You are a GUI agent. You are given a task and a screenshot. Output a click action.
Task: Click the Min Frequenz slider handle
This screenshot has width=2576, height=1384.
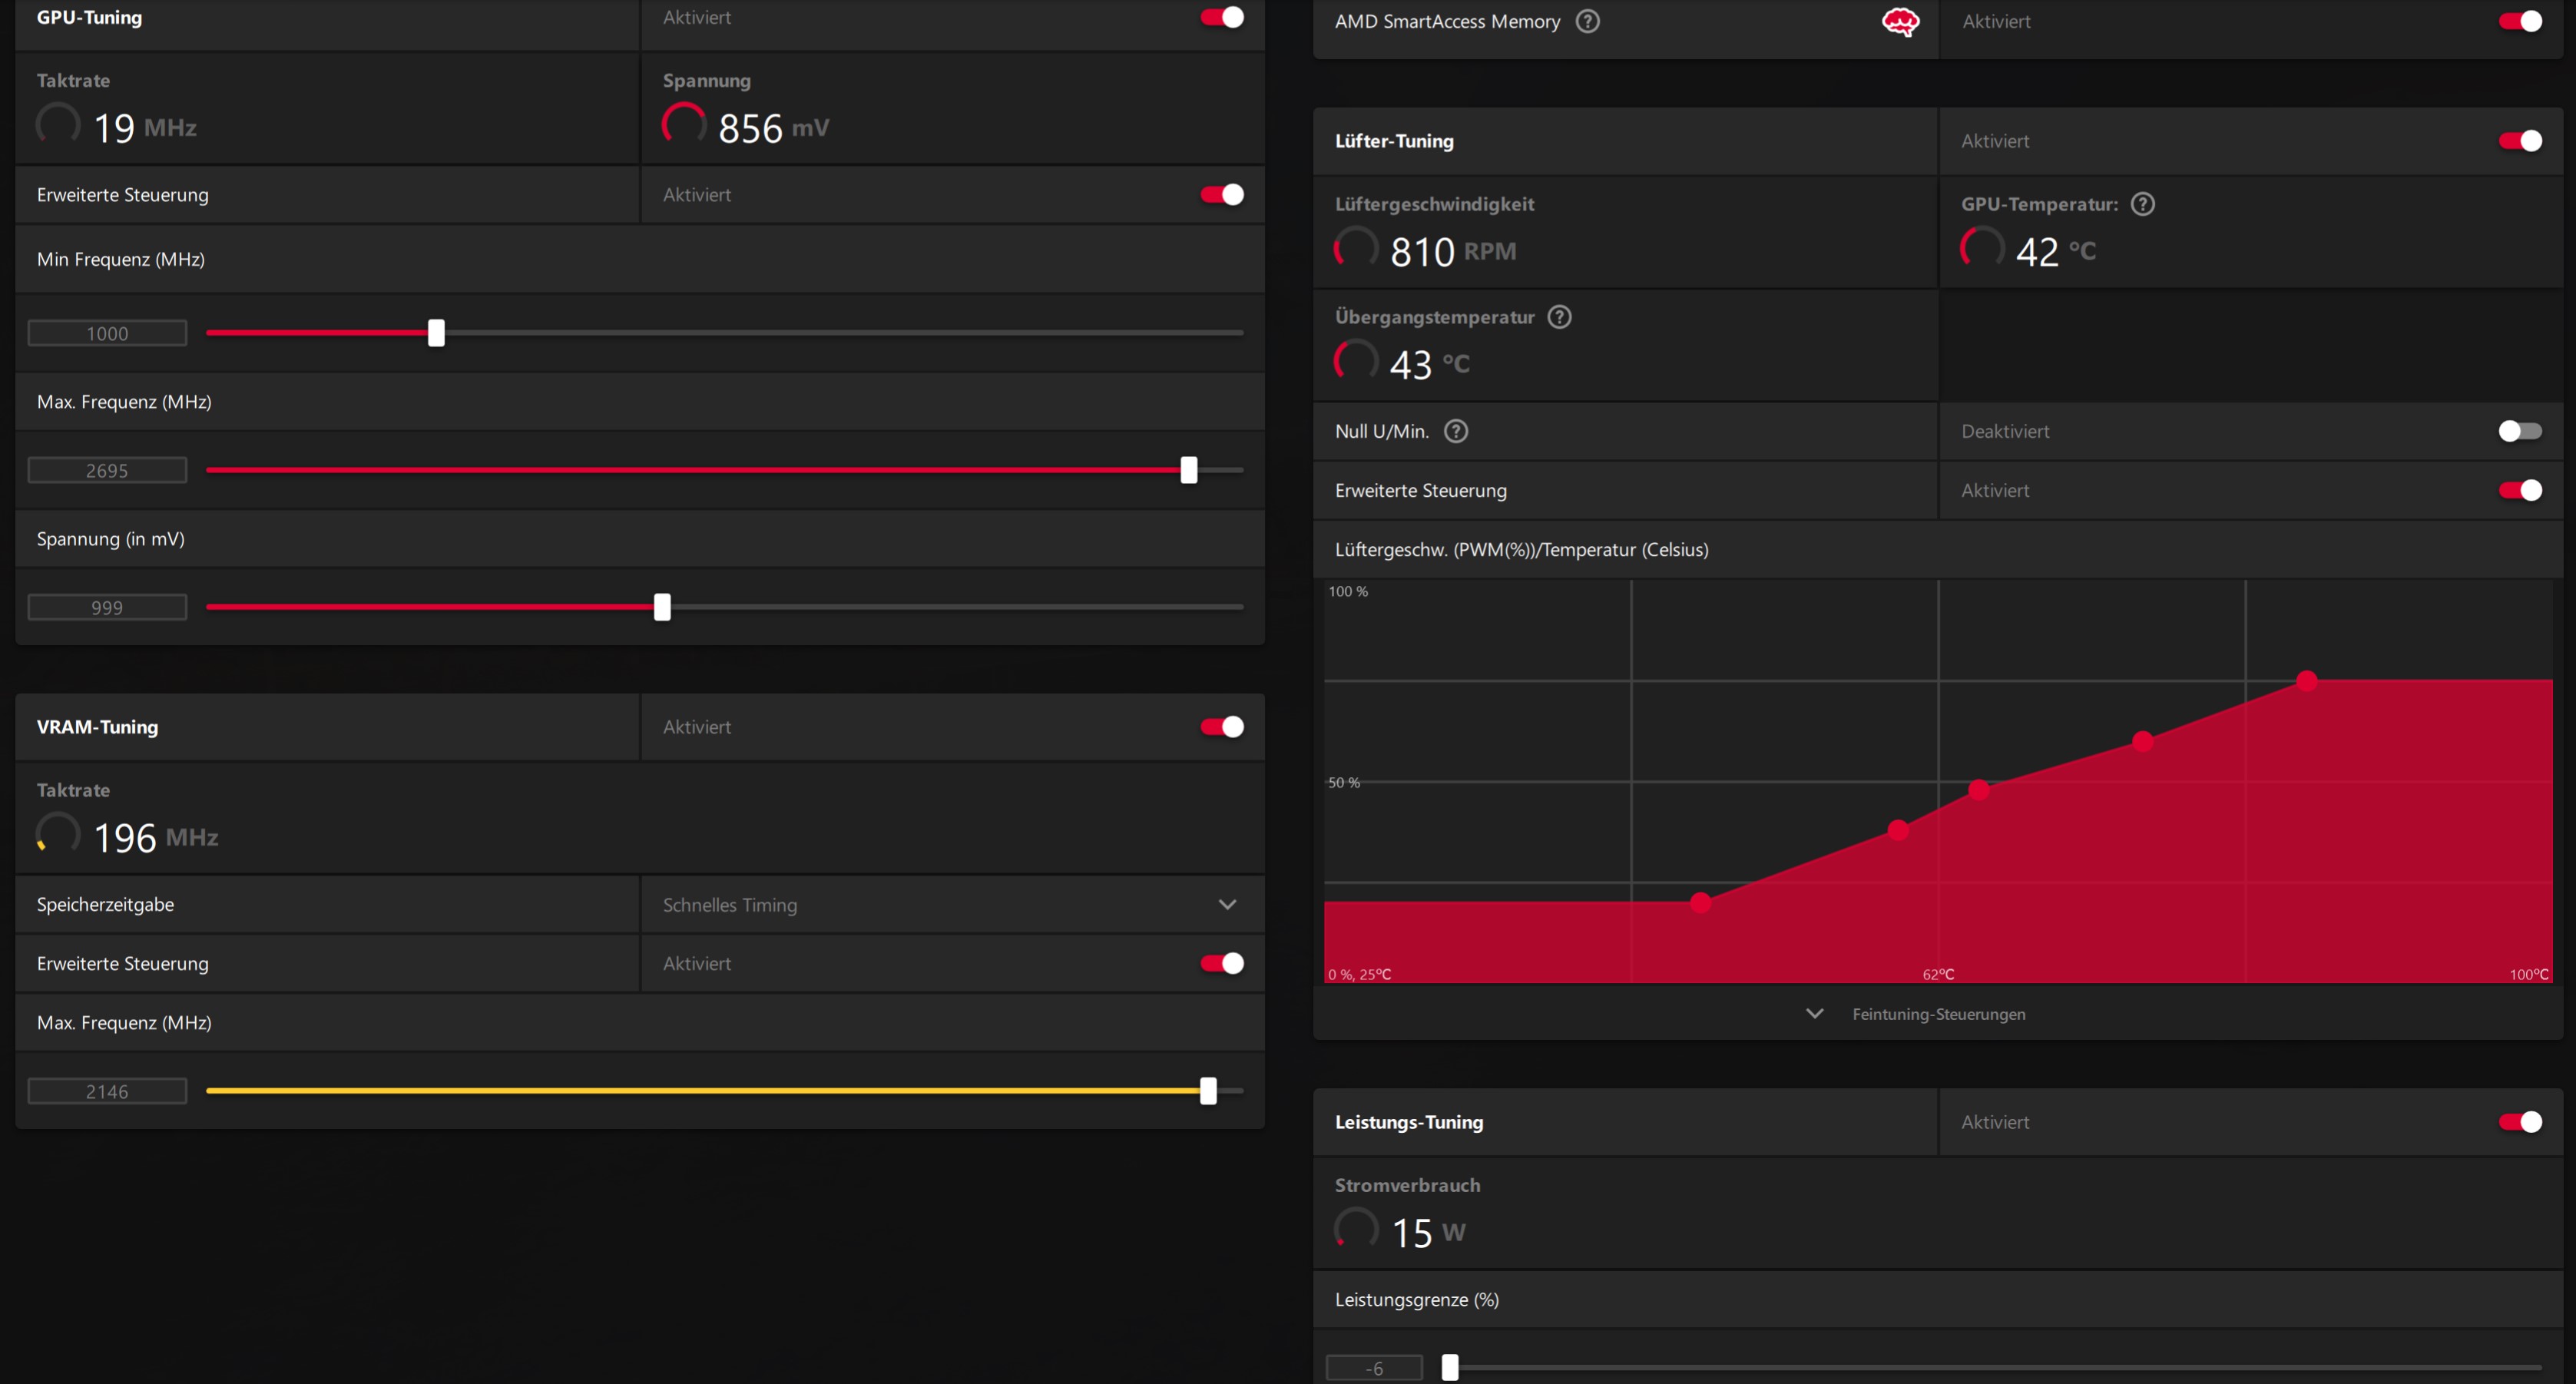(436, 333)
